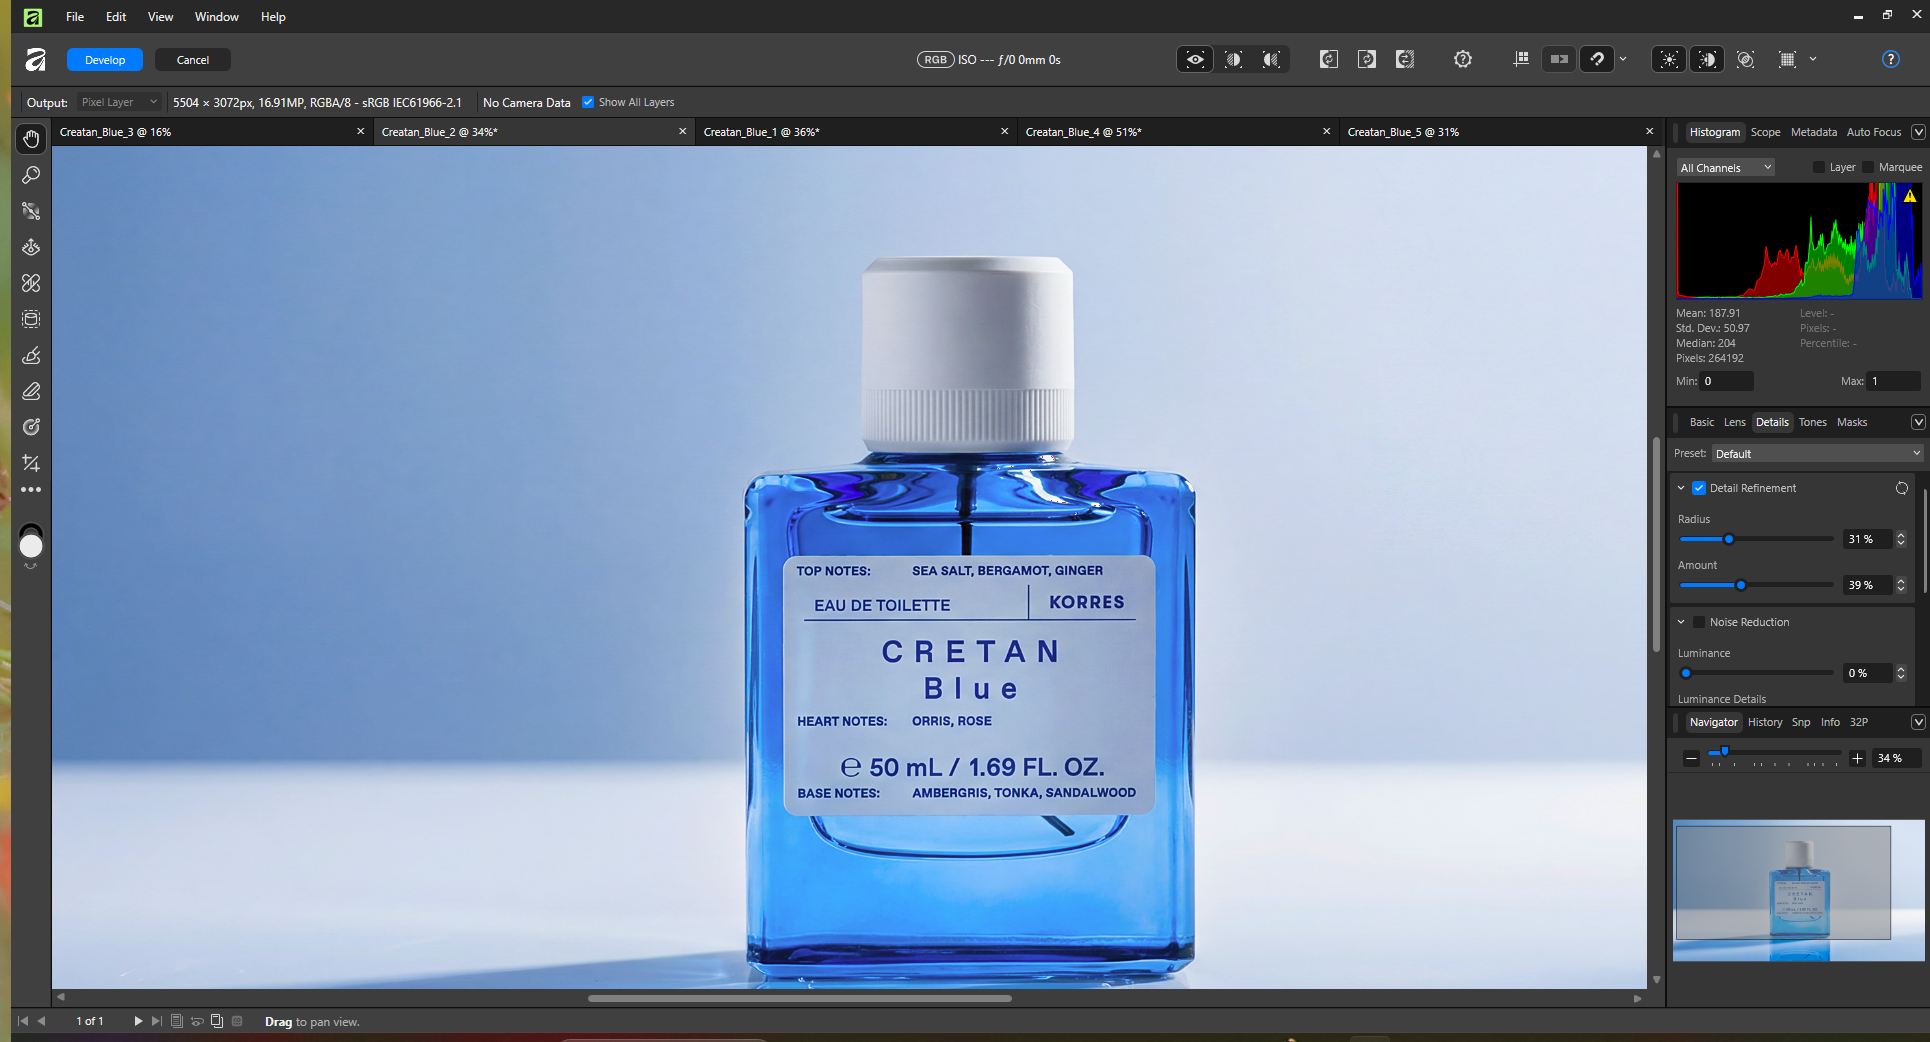Toggle show clipped highlights sun icon

tap(1669, 60)
